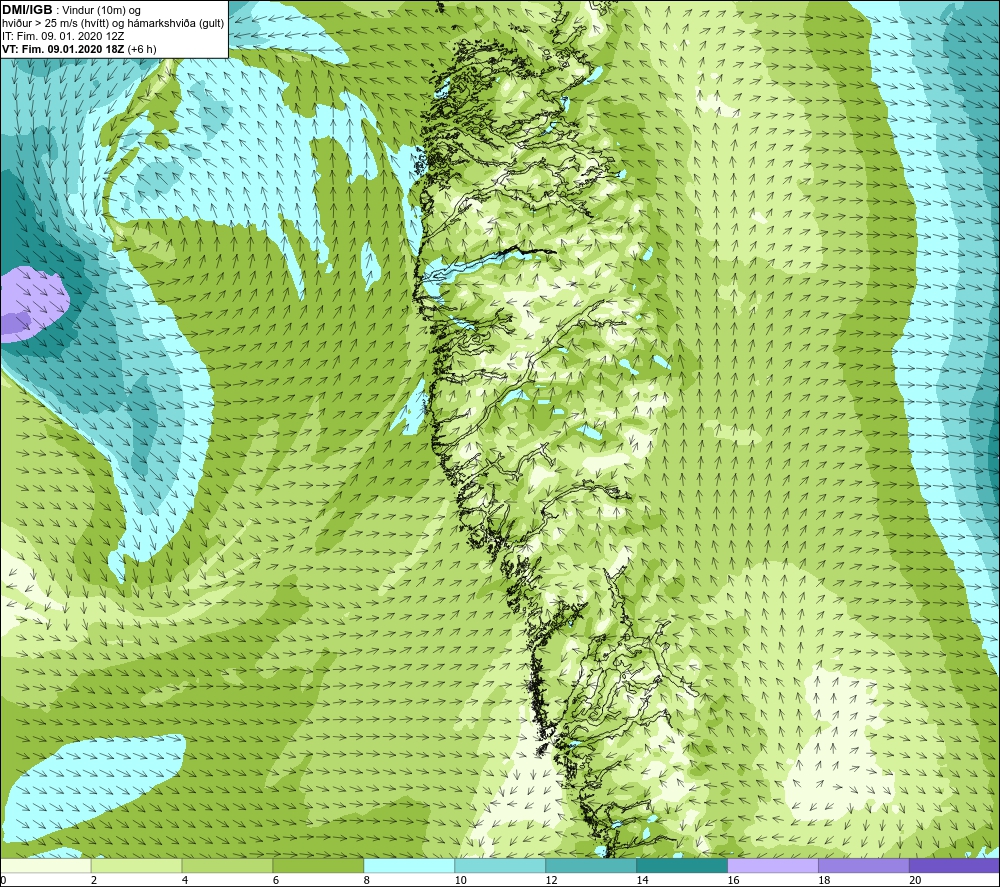Click the 'Vindur (10m) og' legend text
Image resolution: width=1000 pixels, height=887 pixels.
(101, 11)
